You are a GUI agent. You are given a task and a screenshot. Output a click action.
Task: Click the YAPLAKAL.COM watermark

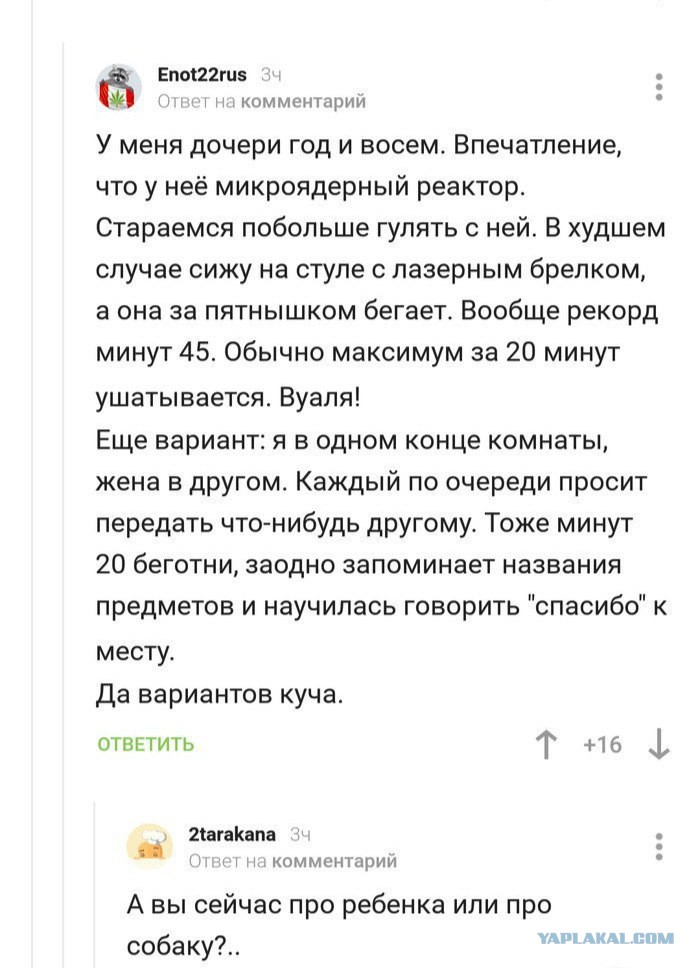click(x=606, y=939)
